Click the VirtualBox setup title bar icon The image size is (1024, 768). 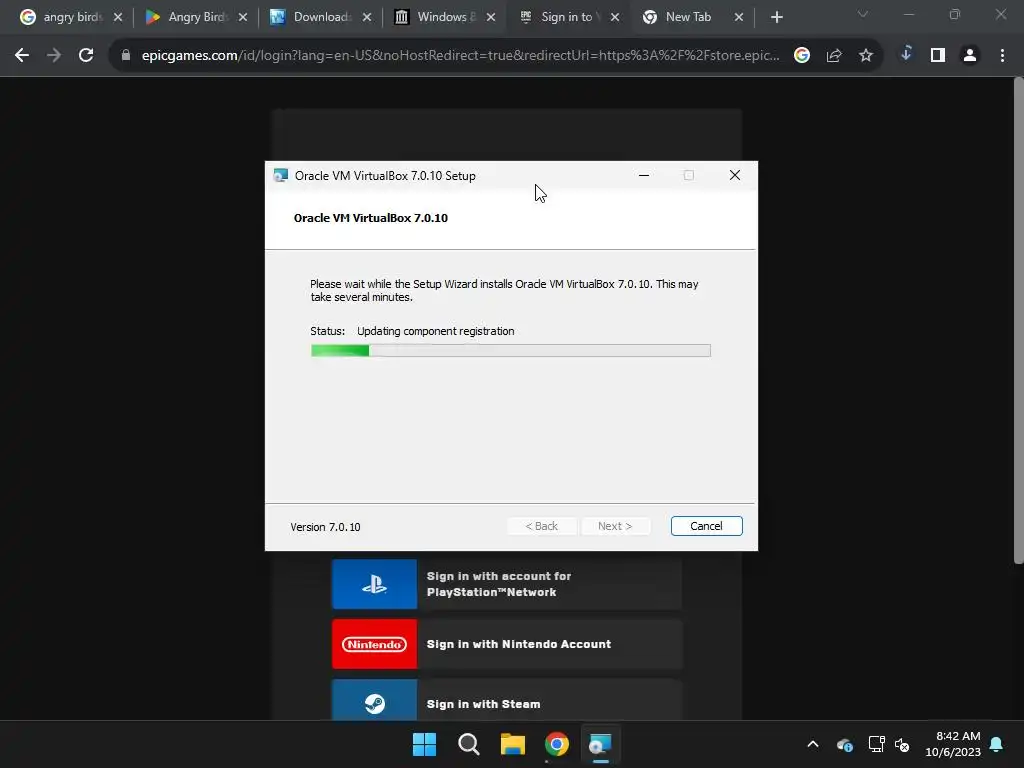pos(281,176)
